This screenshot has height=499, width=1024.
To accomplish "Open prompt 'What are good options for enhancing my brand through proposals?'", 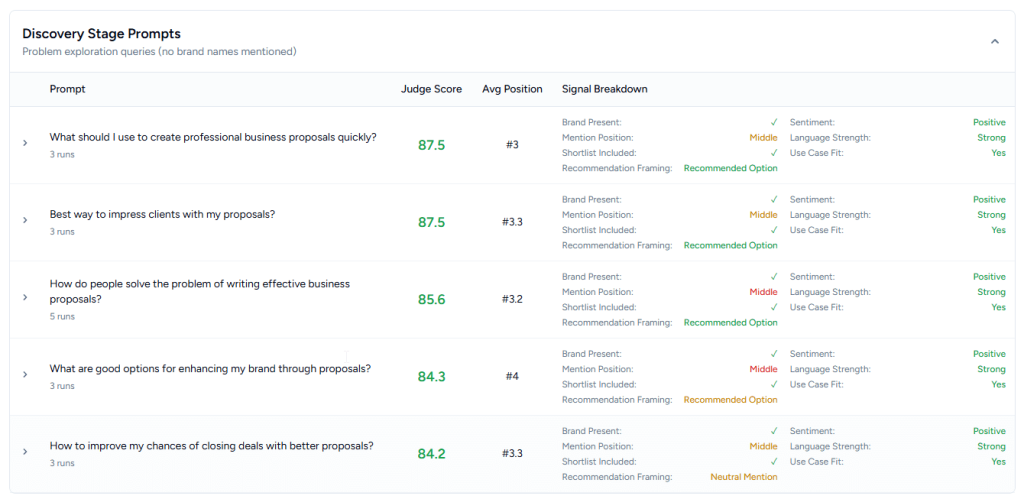I will coord(210,368).
